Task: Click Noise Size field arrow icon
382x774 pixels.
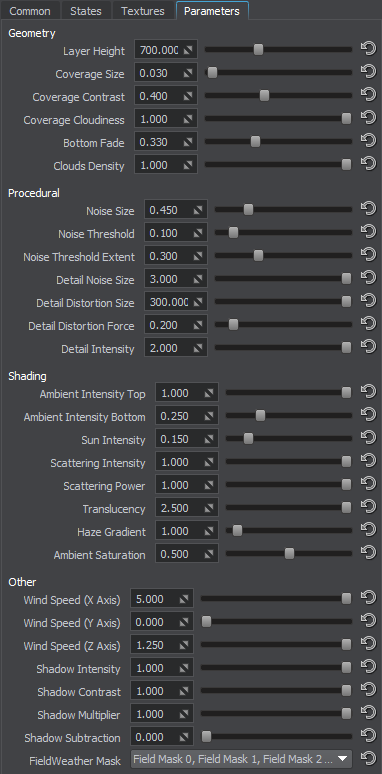Action: (x=198, y=210)
